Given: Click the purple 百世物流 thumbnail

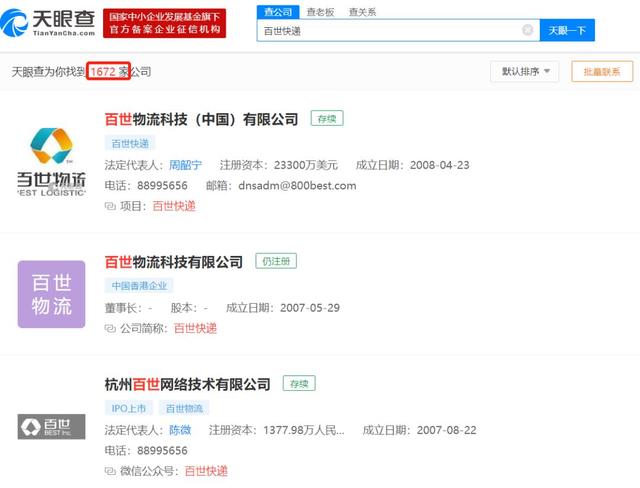Looking at the screenshot, I should tap(51, 294).
